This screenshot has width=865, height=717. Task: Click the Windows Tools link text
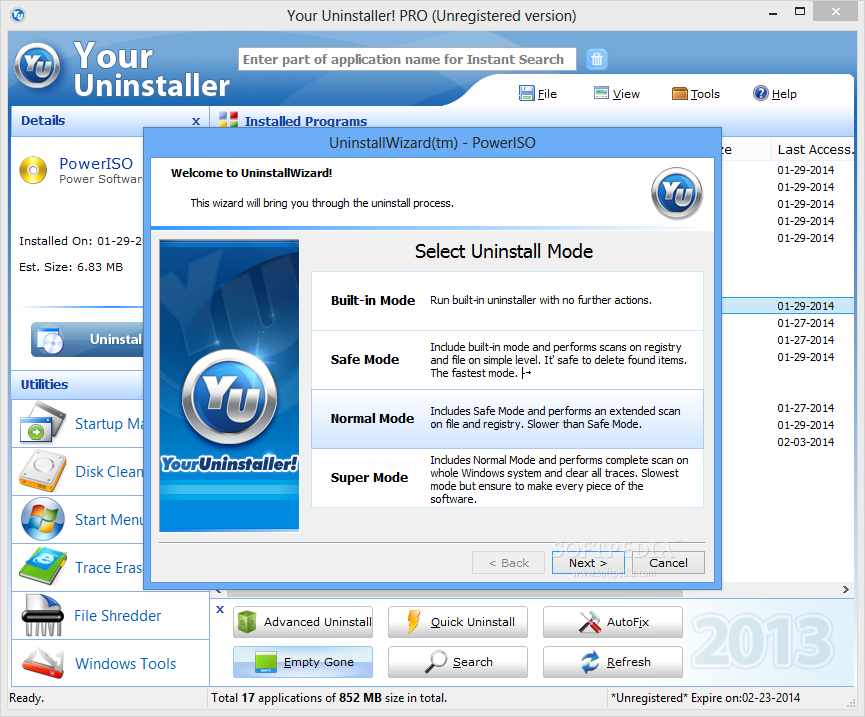point(125,664)
